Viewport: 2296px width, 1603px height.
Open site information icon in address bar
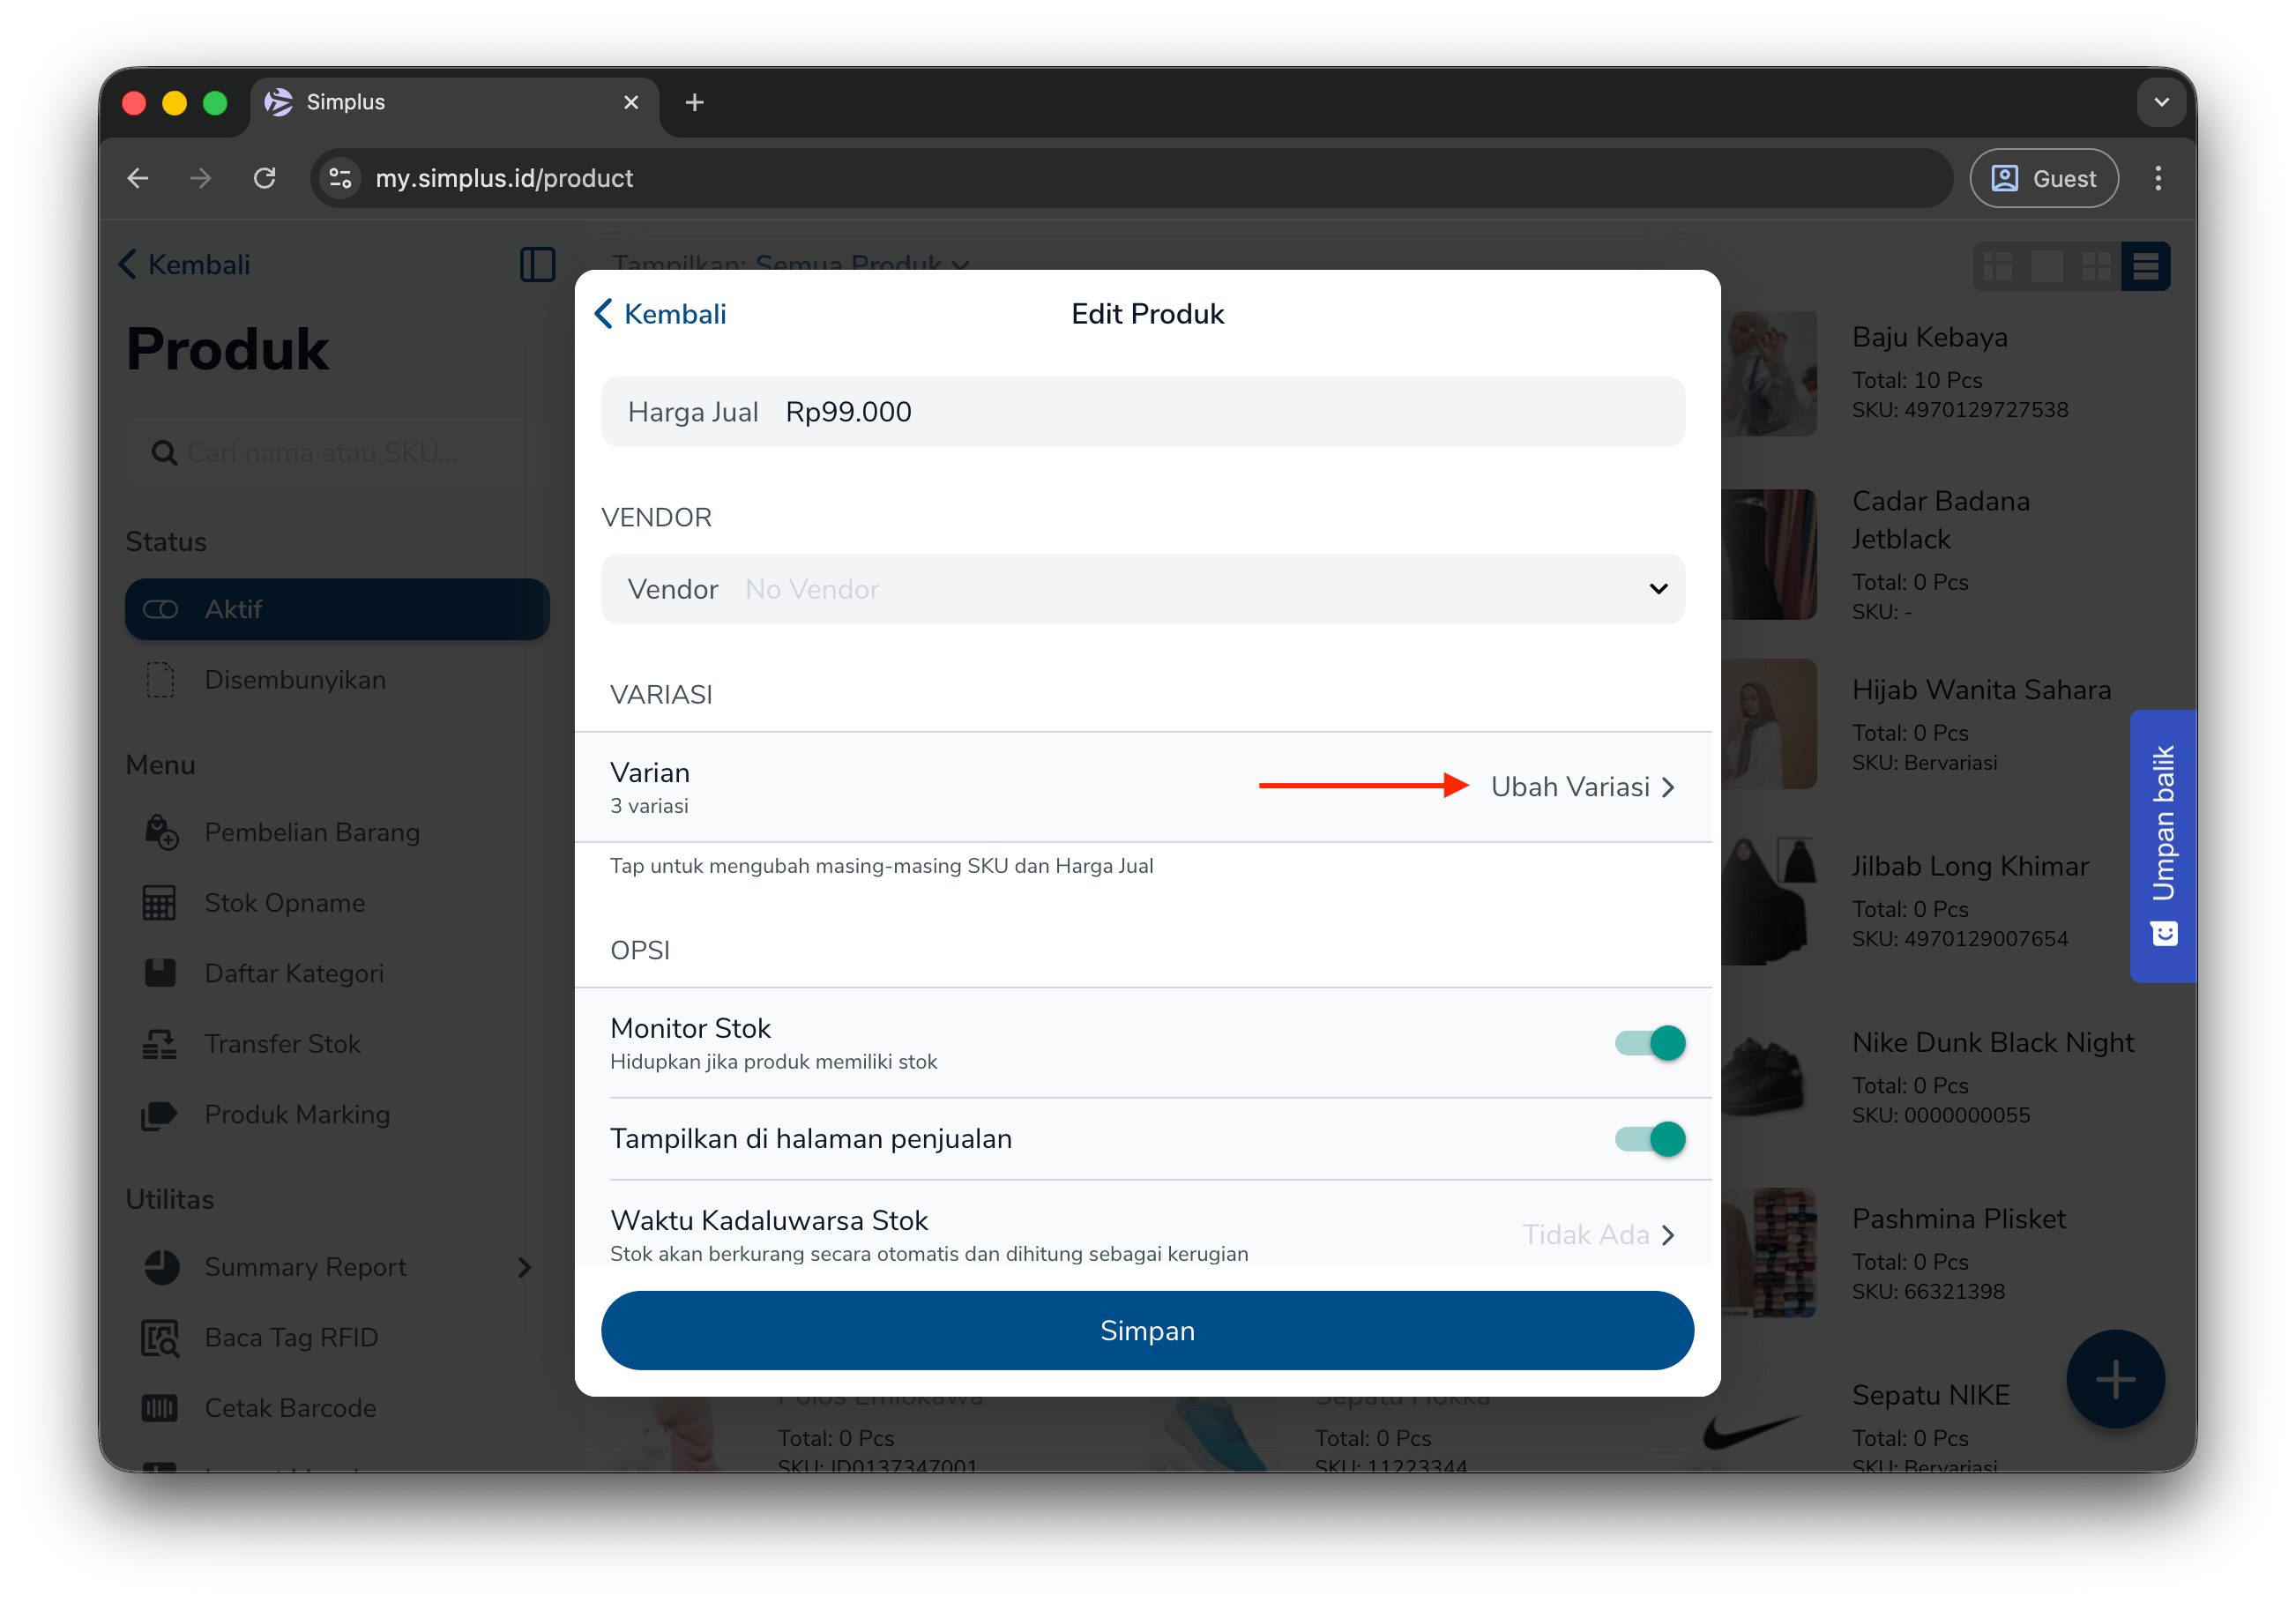340,178
